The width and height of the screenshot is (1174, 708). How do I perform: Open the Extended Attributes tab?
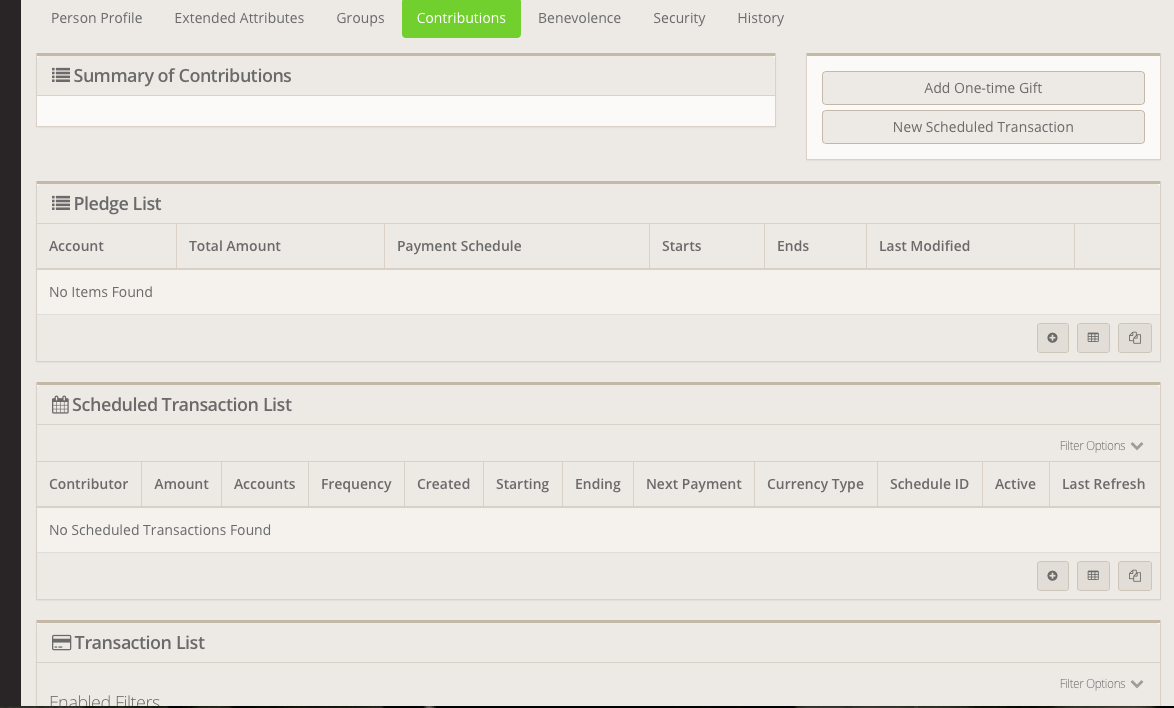239,18
